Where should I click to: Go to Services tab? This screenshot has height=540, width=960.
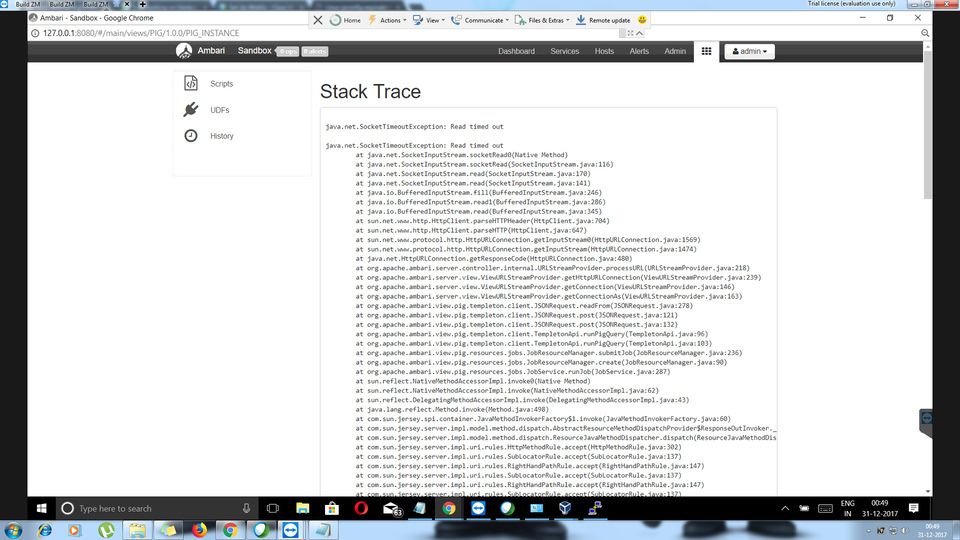564,51
